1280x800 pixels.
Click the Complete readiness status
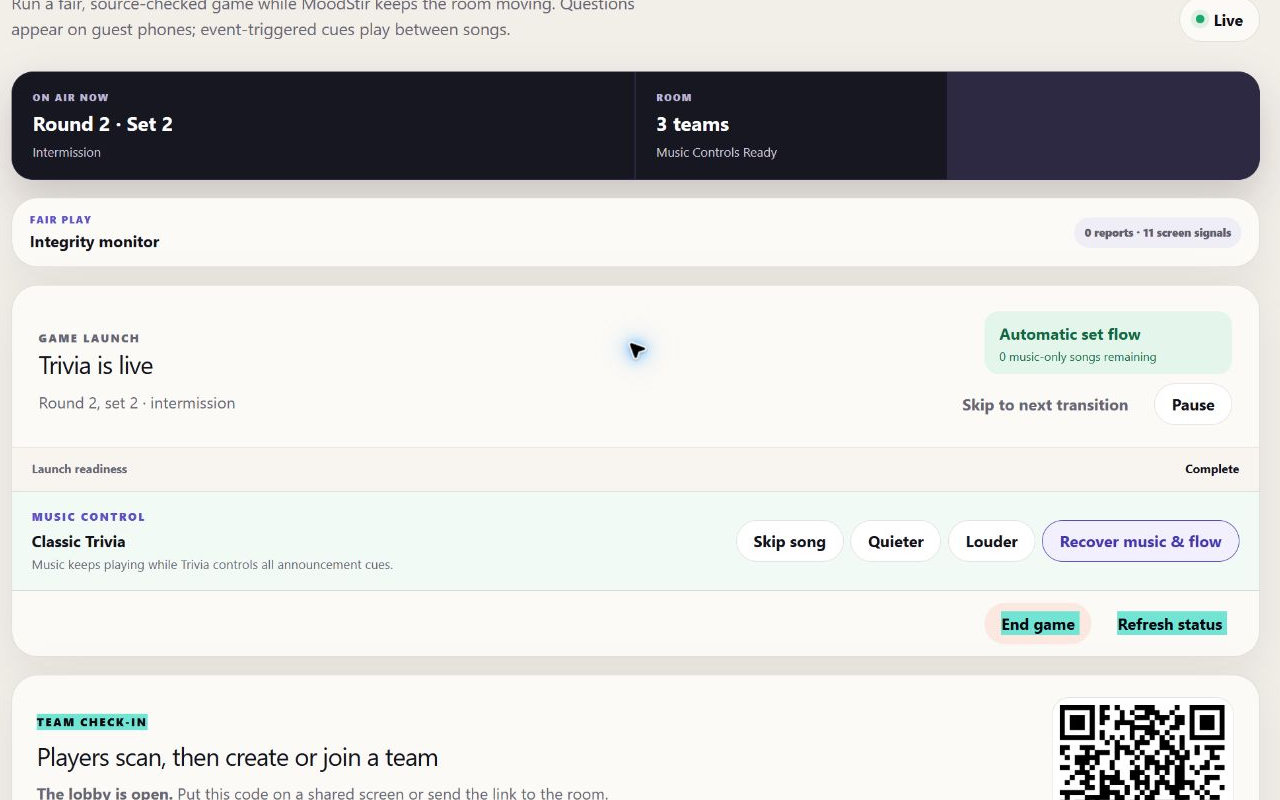[x=1212, y=469]
